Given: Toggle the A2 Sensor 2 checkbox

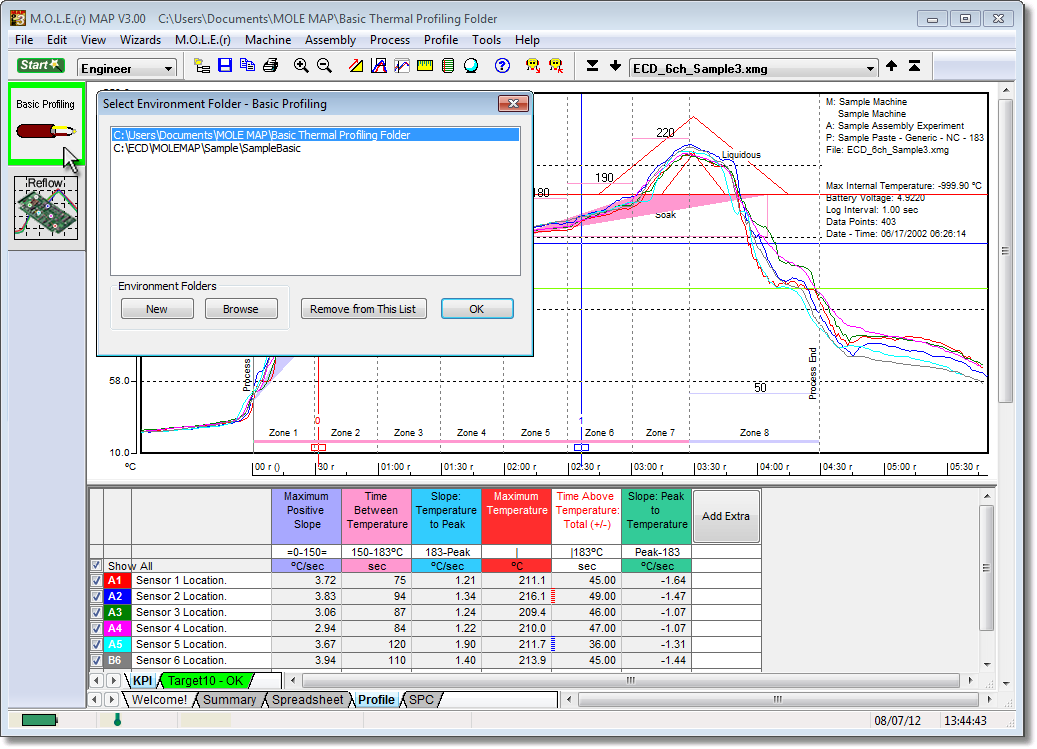Looking at the screenshot, I should [x=97, y=596].
